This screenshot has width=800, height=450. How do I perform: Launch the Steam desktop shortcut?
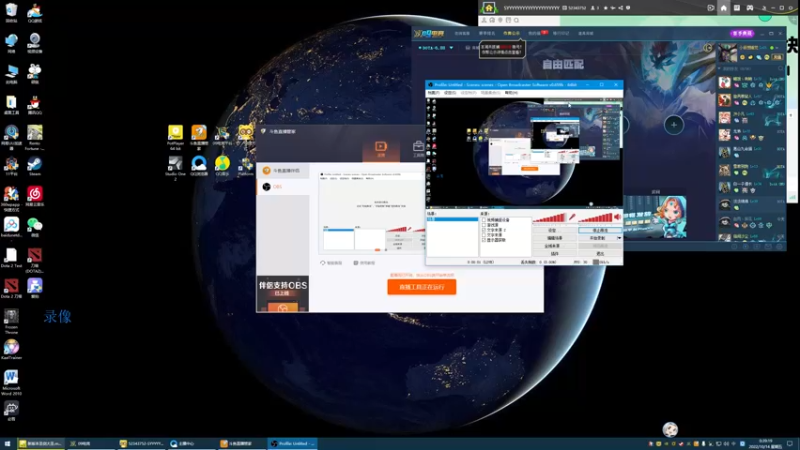pyautogui.click(x=35, y=166)
